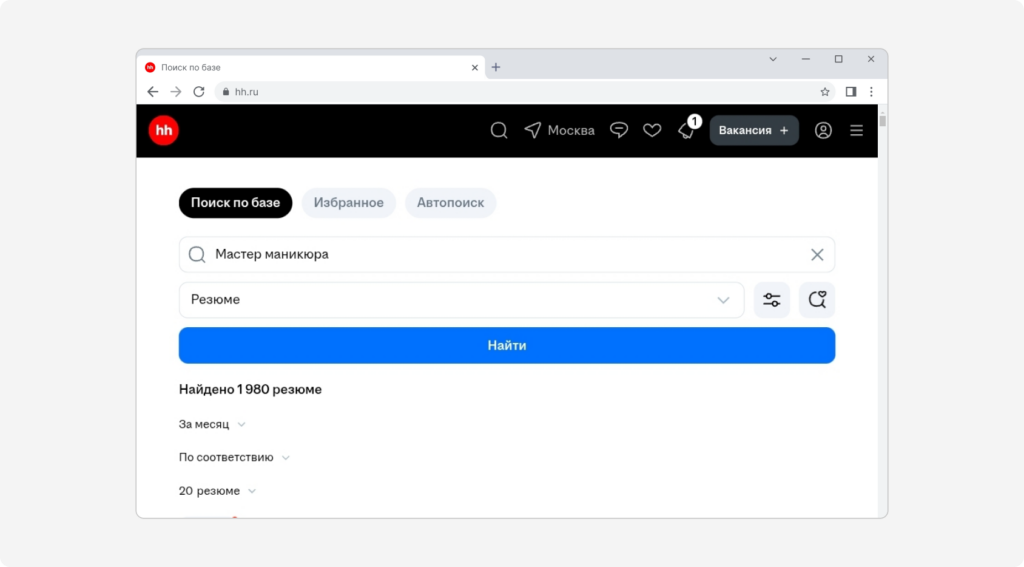The height and width of the screenshot is (567, 1024).
Task: Expand the За месяц period dropdown
Action: [x=212, y=425]
